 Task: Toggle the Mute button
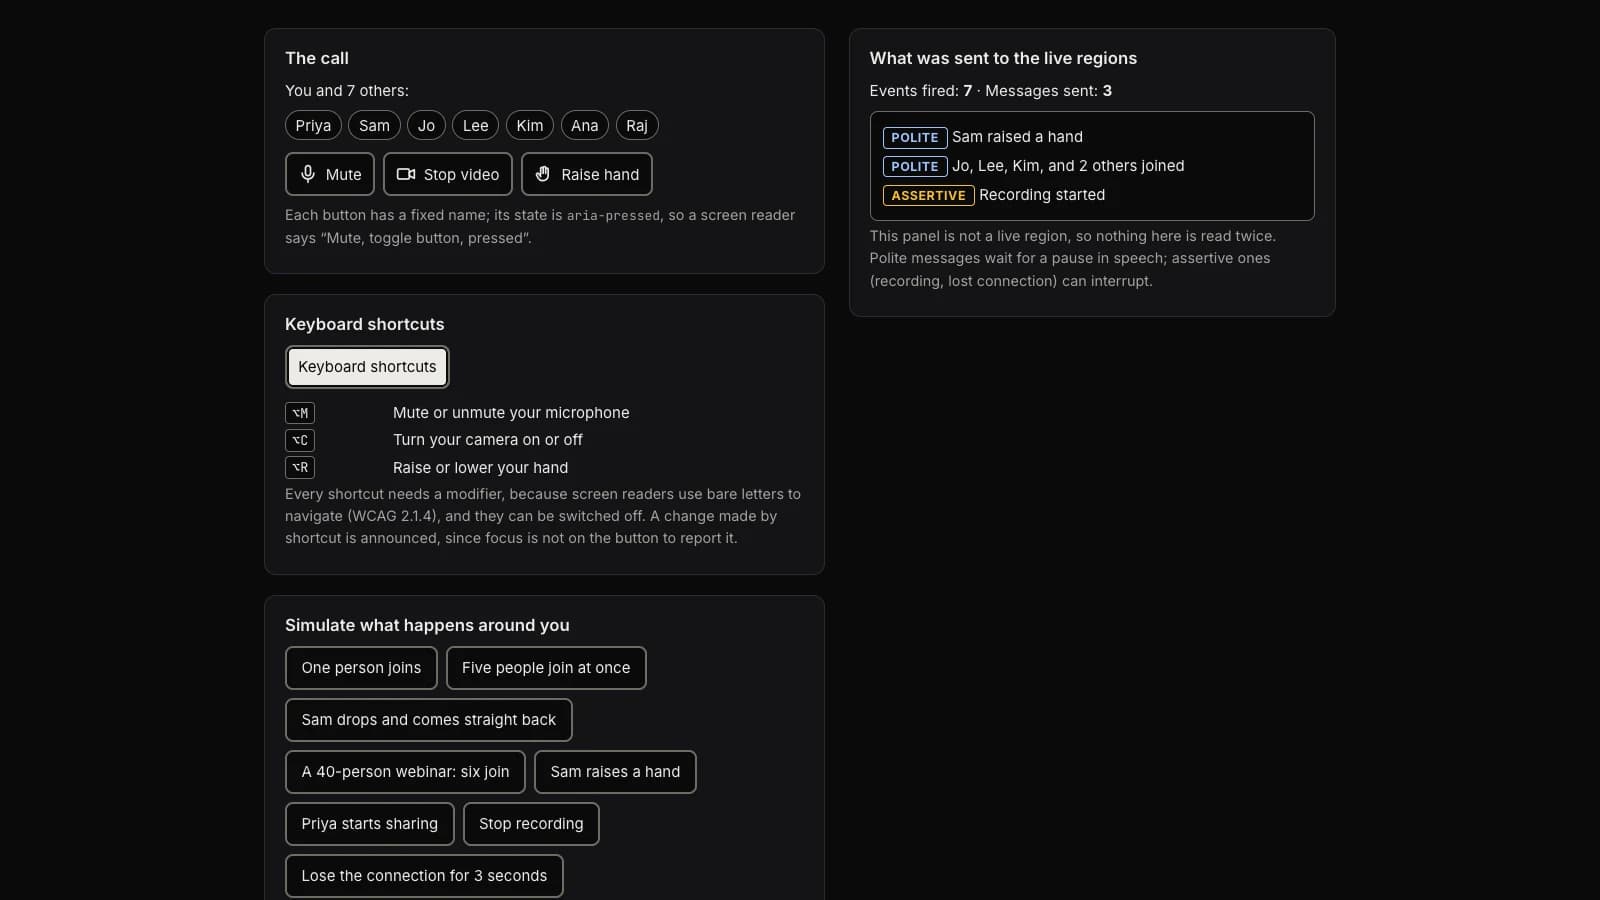[330, 174]
